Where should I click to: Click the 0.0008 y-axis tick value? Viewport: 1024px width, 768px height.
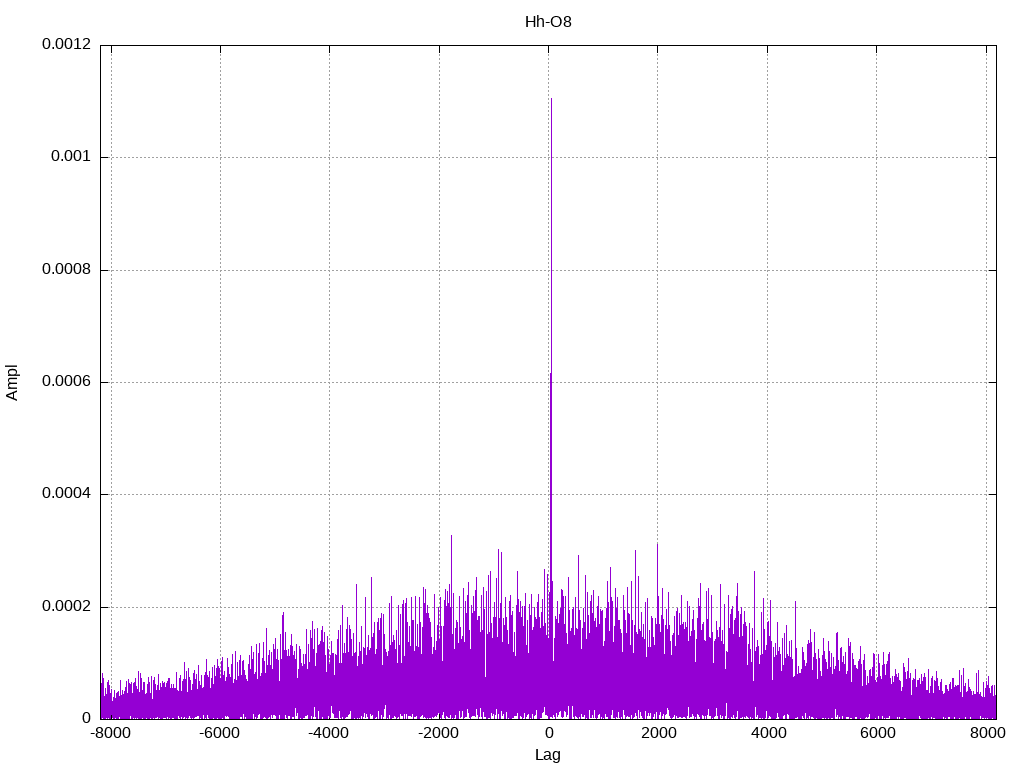tap(66, 270)
